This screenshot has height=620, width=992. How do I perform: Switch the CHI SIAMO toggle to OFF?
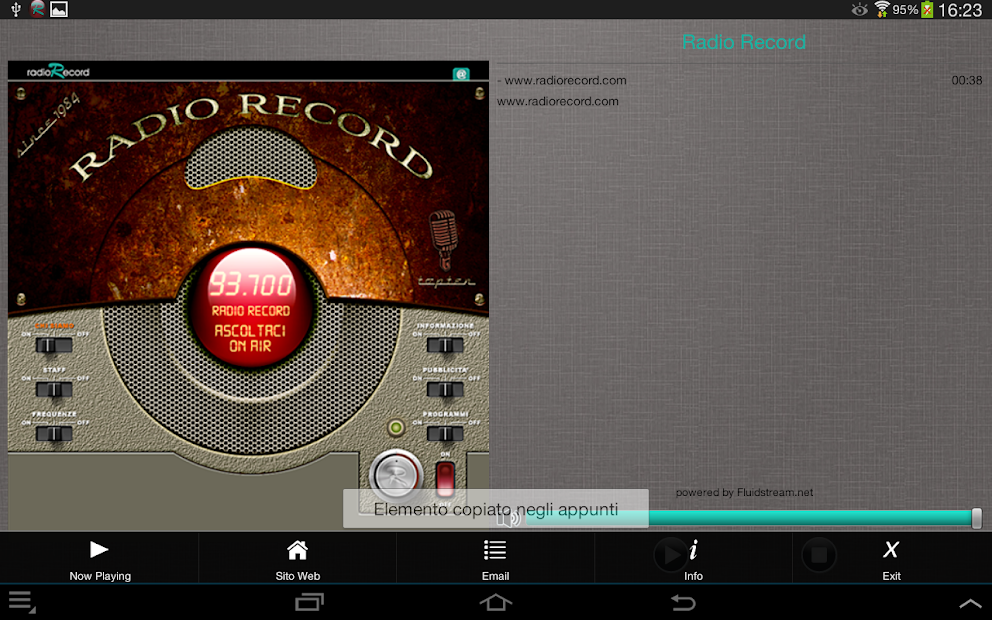coord(52,345)
